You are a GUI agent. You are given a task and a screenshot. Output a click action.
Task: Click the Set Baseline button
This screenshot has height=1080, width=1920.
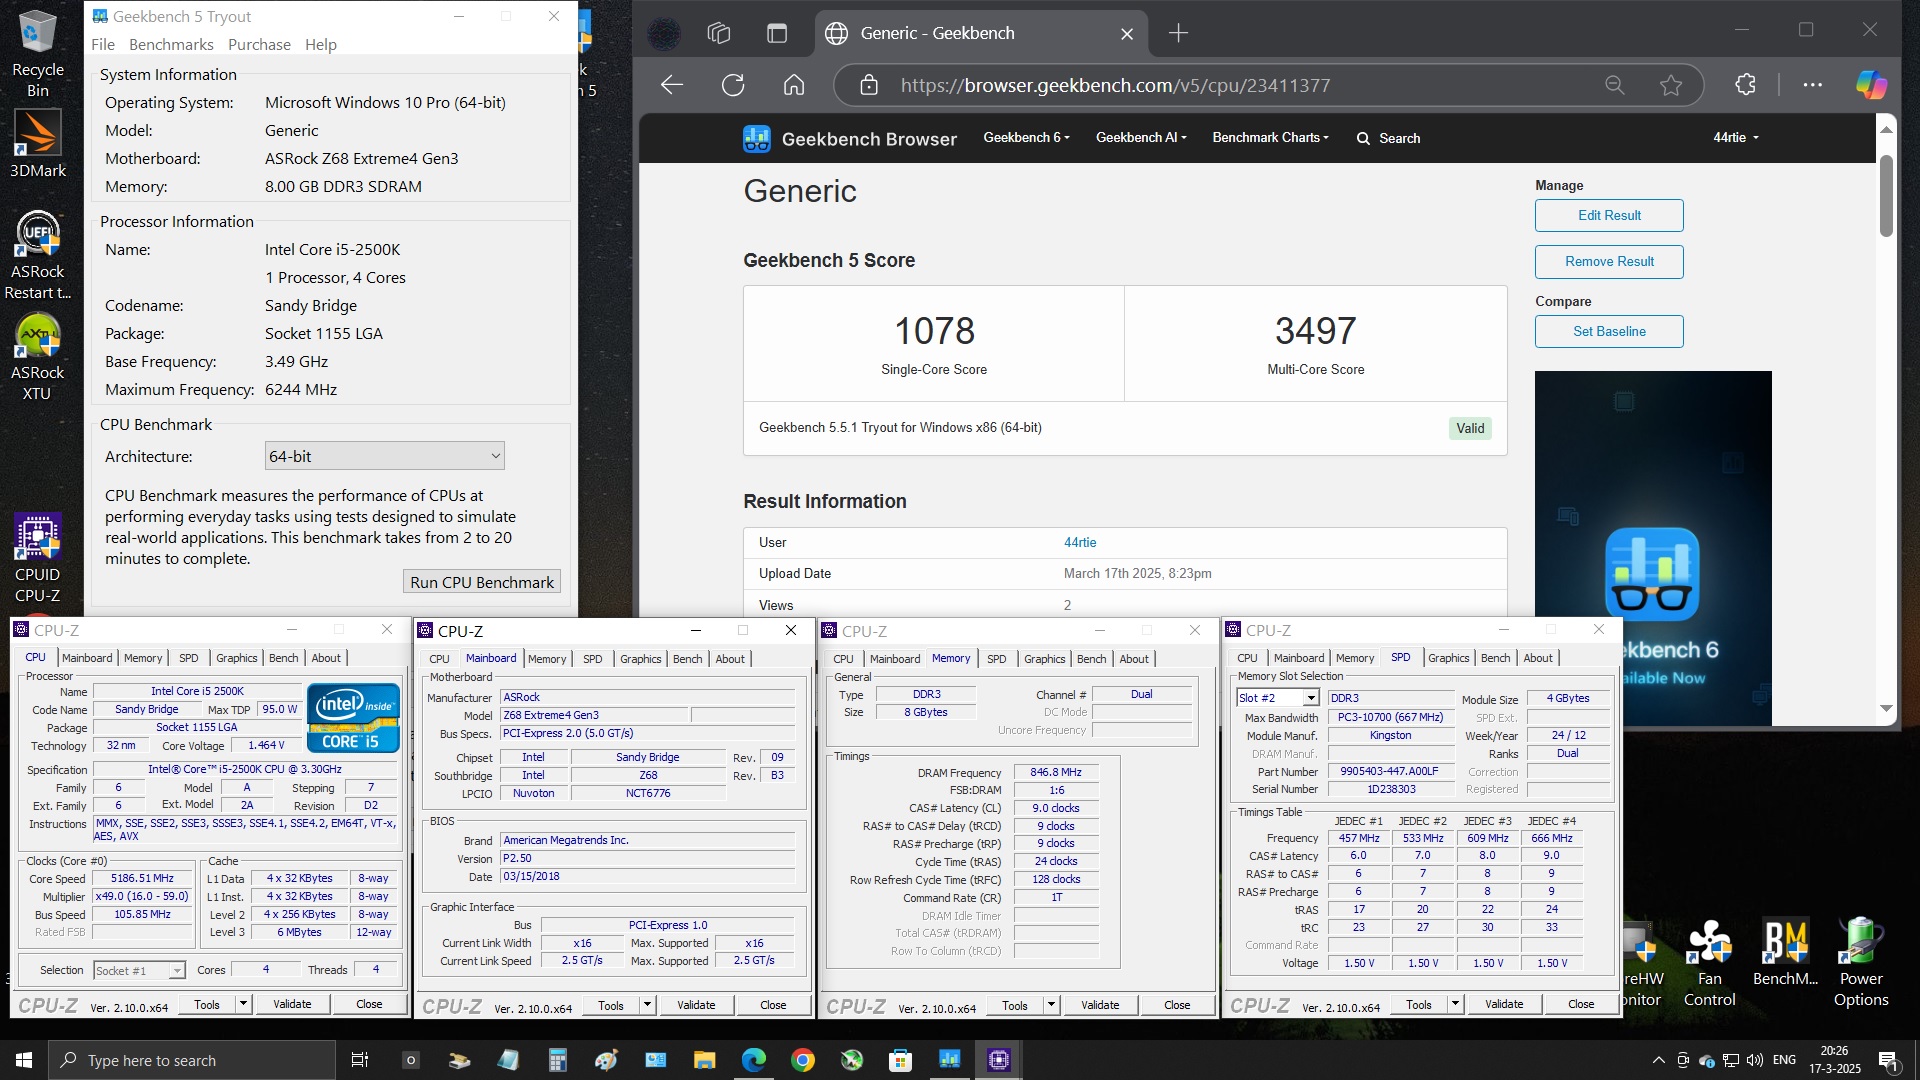pos(1609,331)
